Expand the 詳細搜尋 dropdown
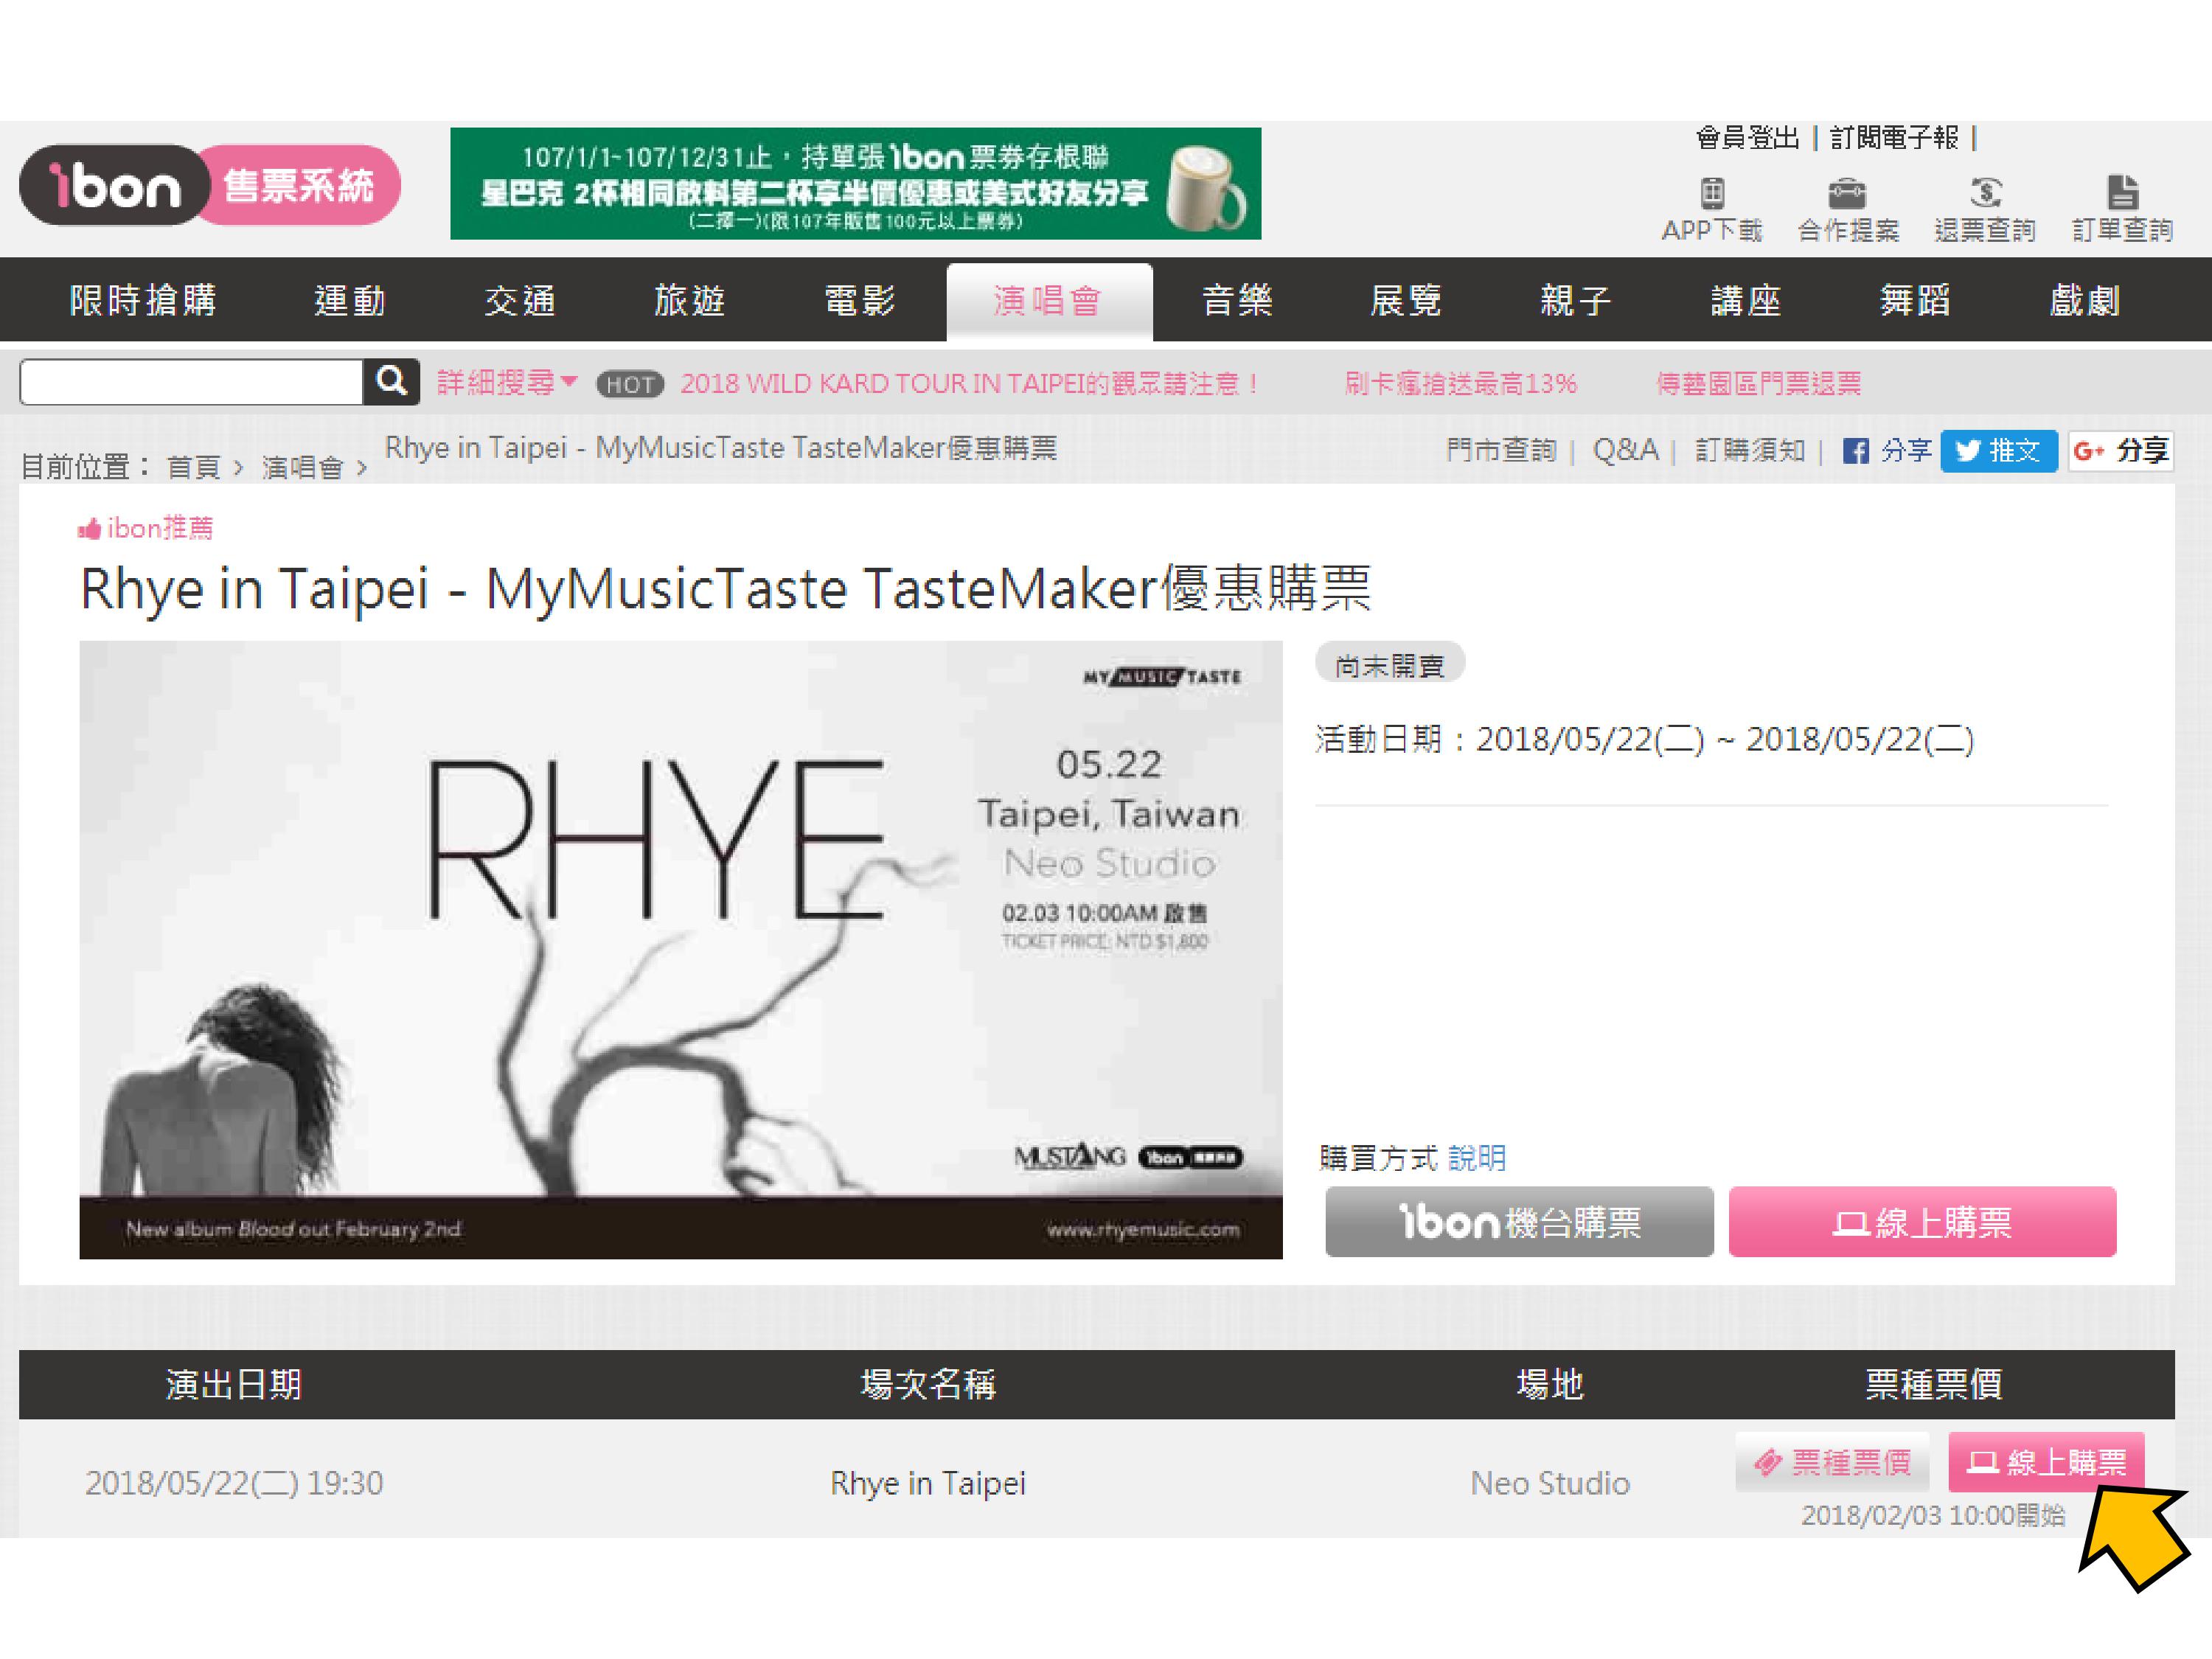 tap(506, 383)
